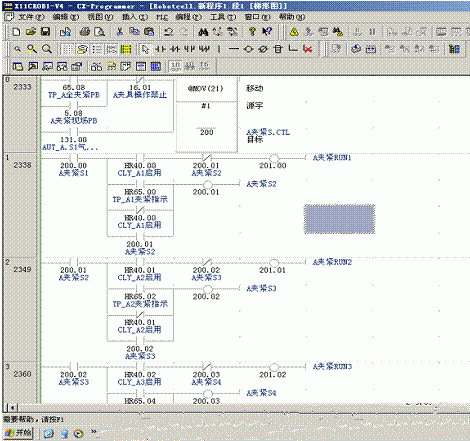Viewport: 470px width, 441px height.
Task: Paste using the clipboard icon
Action: [x=149, y=32]
